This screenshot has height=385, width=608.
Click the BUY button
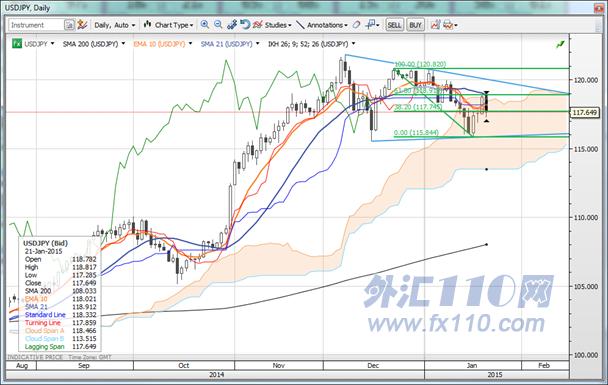pos(415,25)
